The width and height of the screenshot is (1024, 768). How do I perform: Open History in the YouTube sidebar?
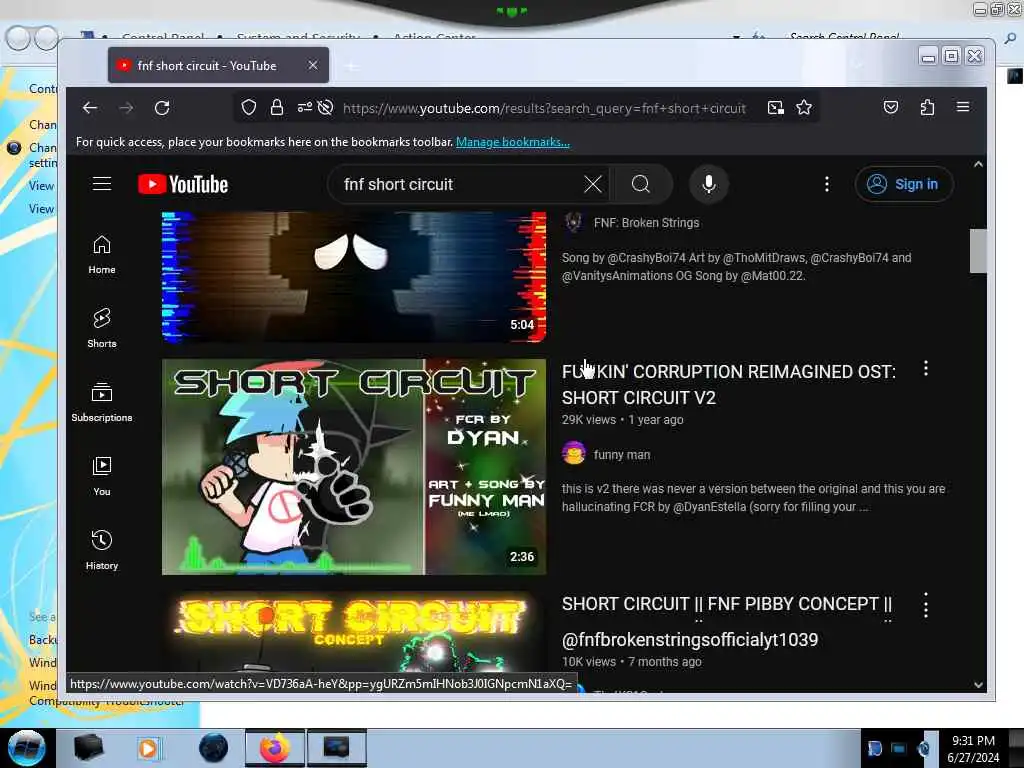[x=102, y=550]
